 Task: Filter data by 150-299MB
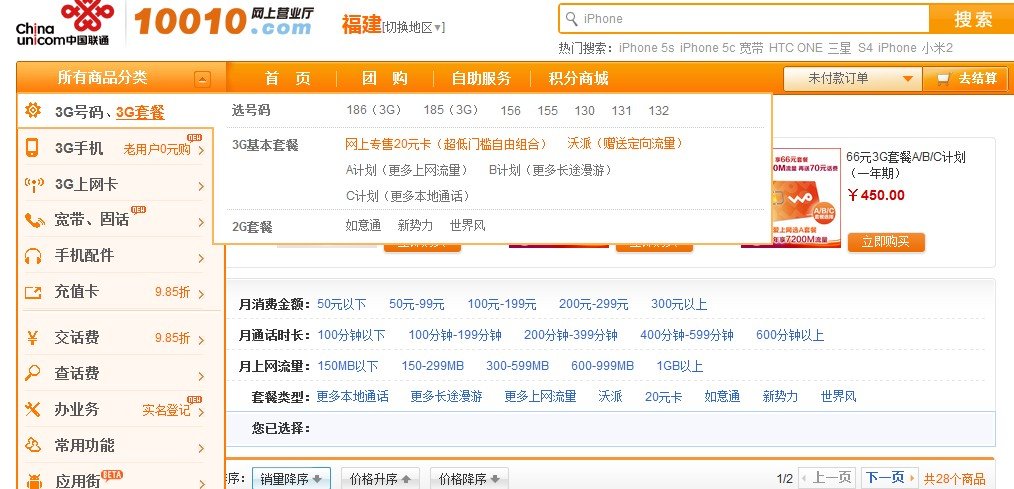(x=433, y=366)
